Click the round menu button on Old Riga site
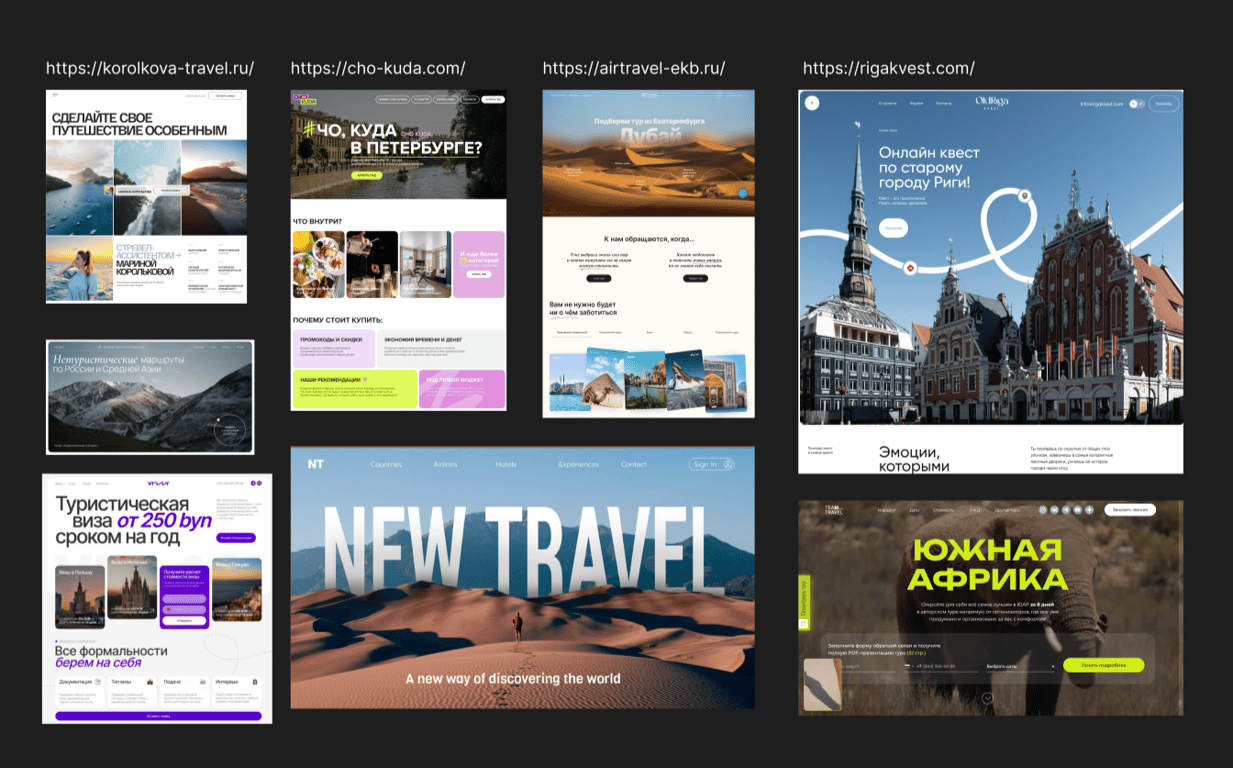1233x768 pixels. (x=812, y=103)
